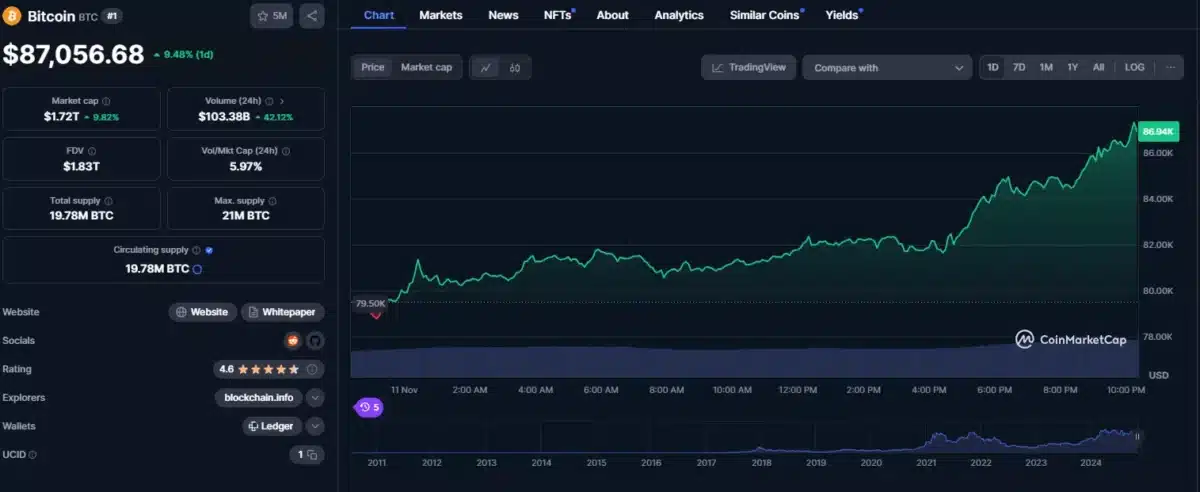
Task: Click the 5.97% Vol/Mkt Cap value
Action: click(246, 166)
